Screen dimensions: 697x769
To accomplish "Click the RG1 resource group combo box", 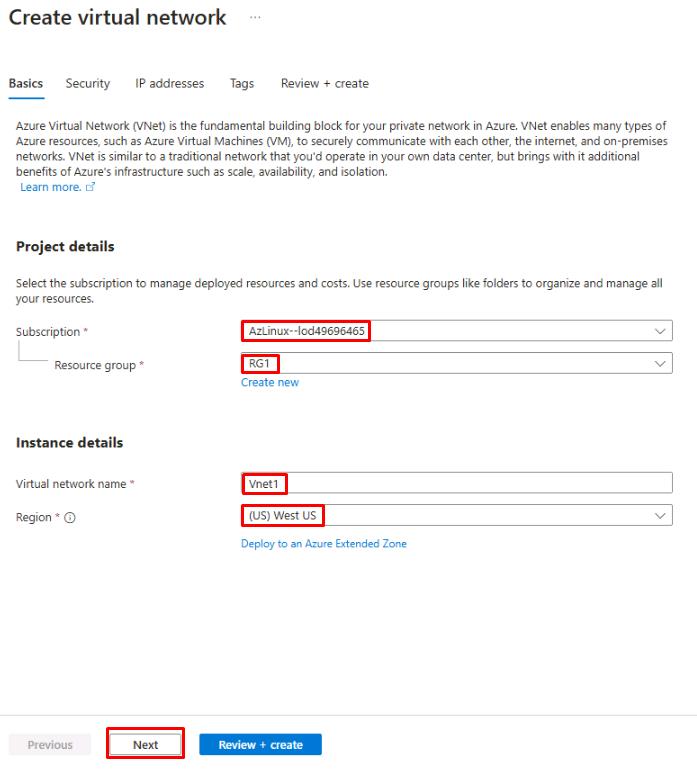I will tap(457, 363).
